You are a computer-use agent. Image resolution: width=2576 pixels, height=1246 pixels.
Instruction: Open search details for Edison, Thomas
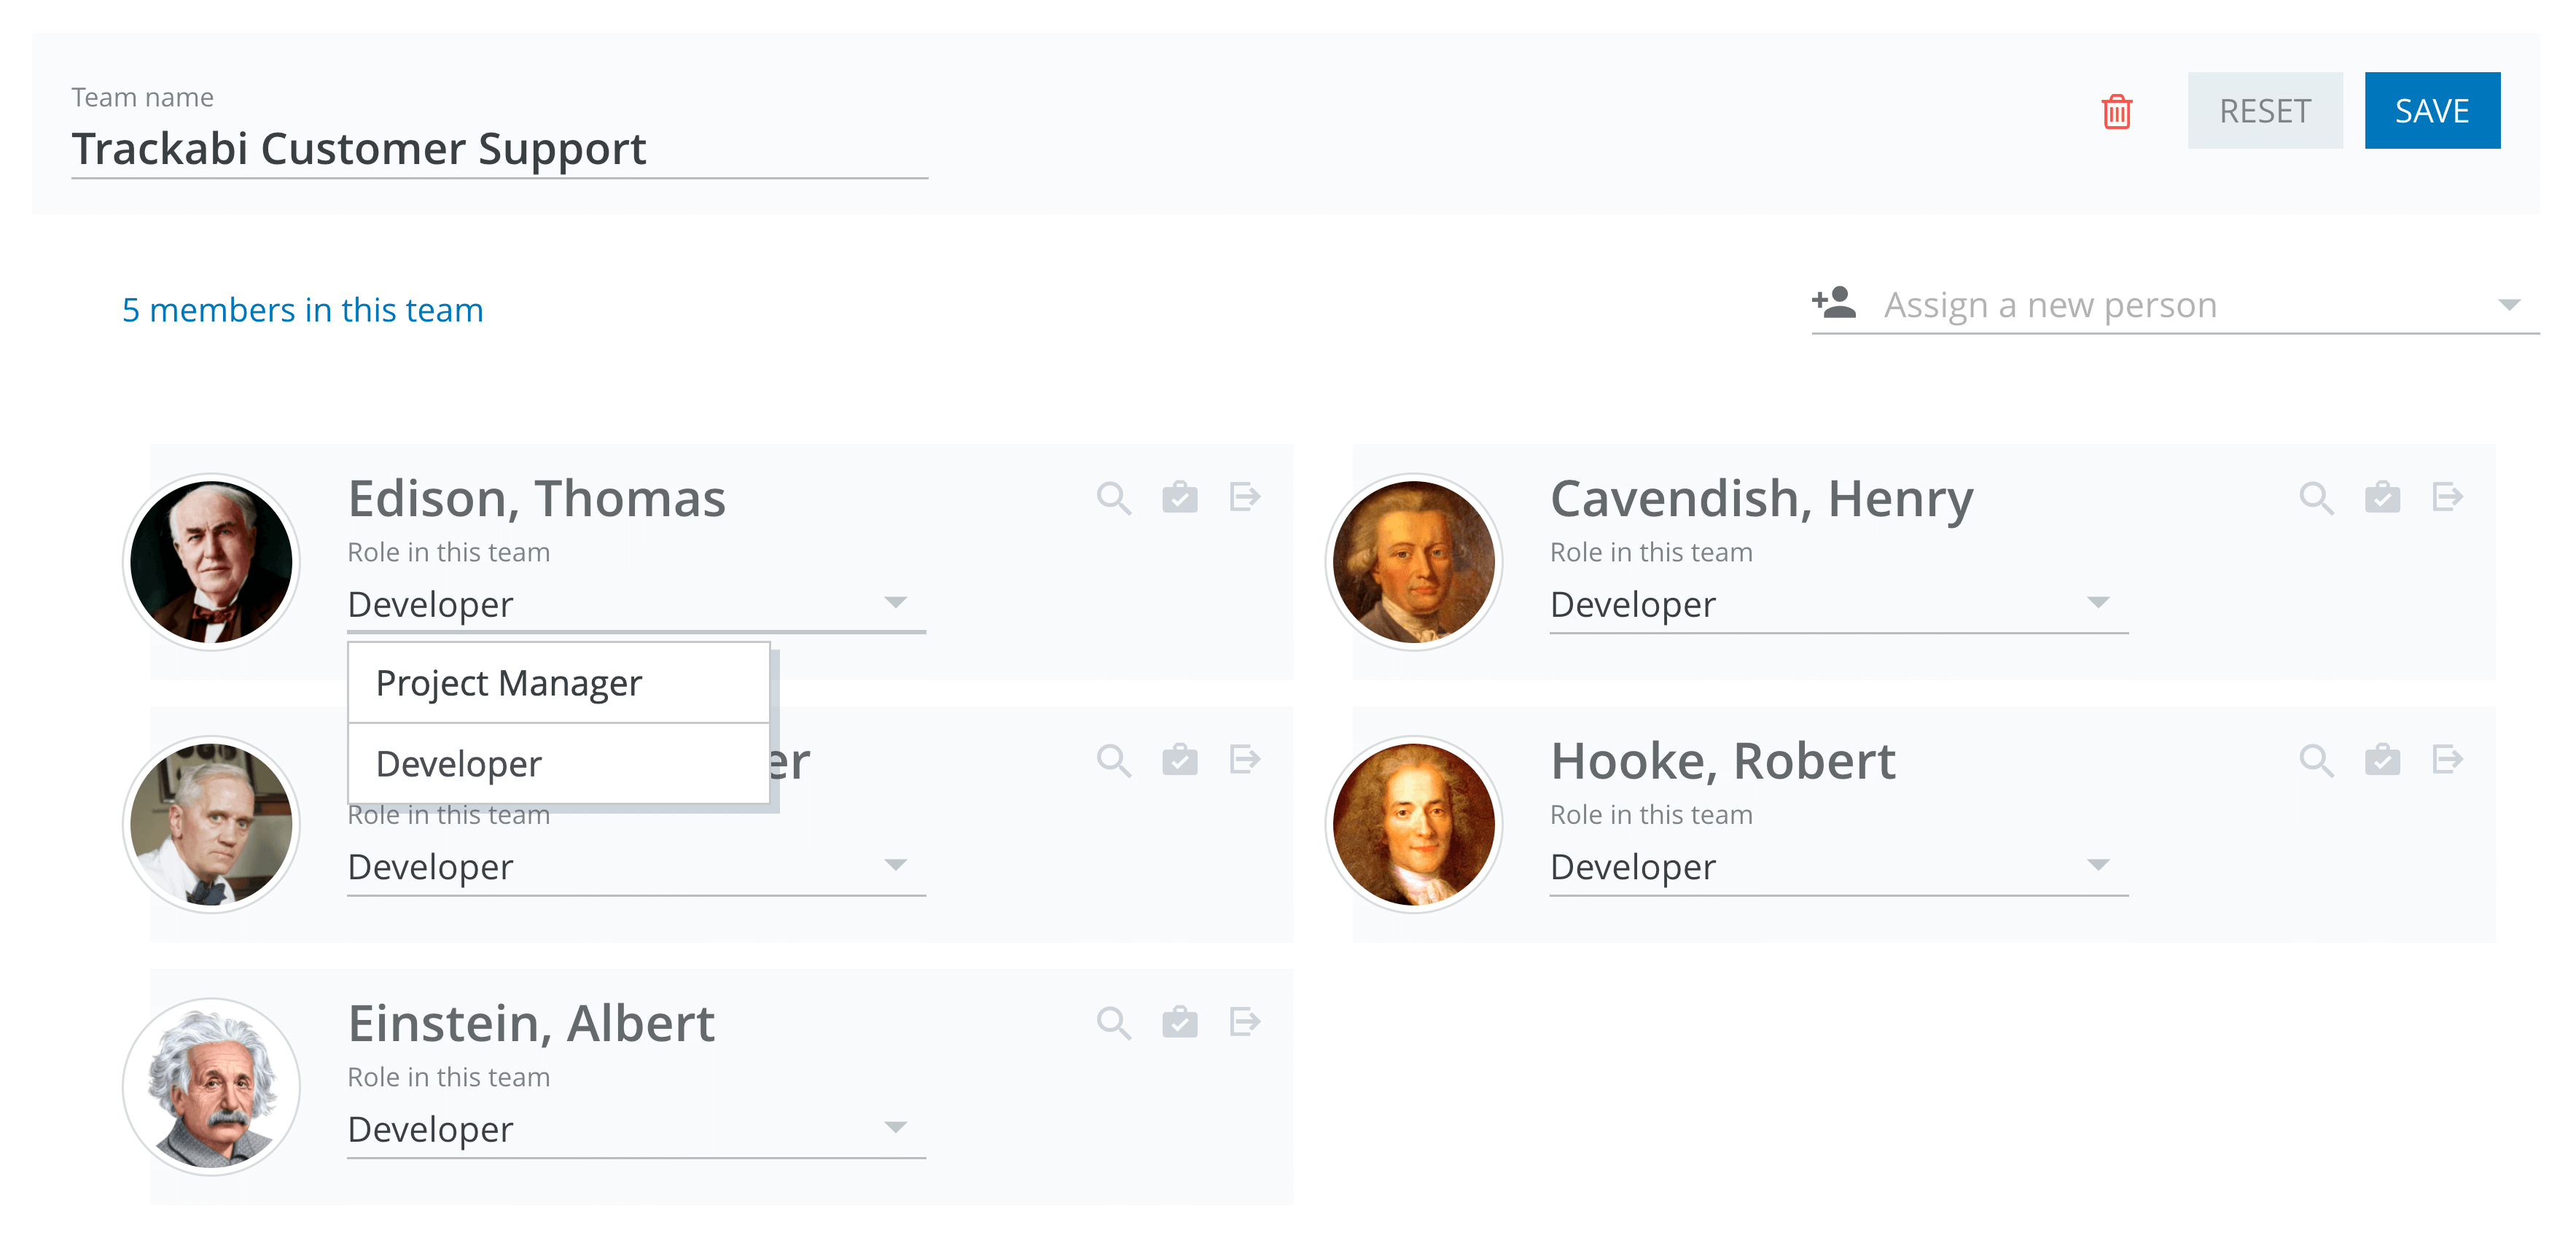[1112, 497]
